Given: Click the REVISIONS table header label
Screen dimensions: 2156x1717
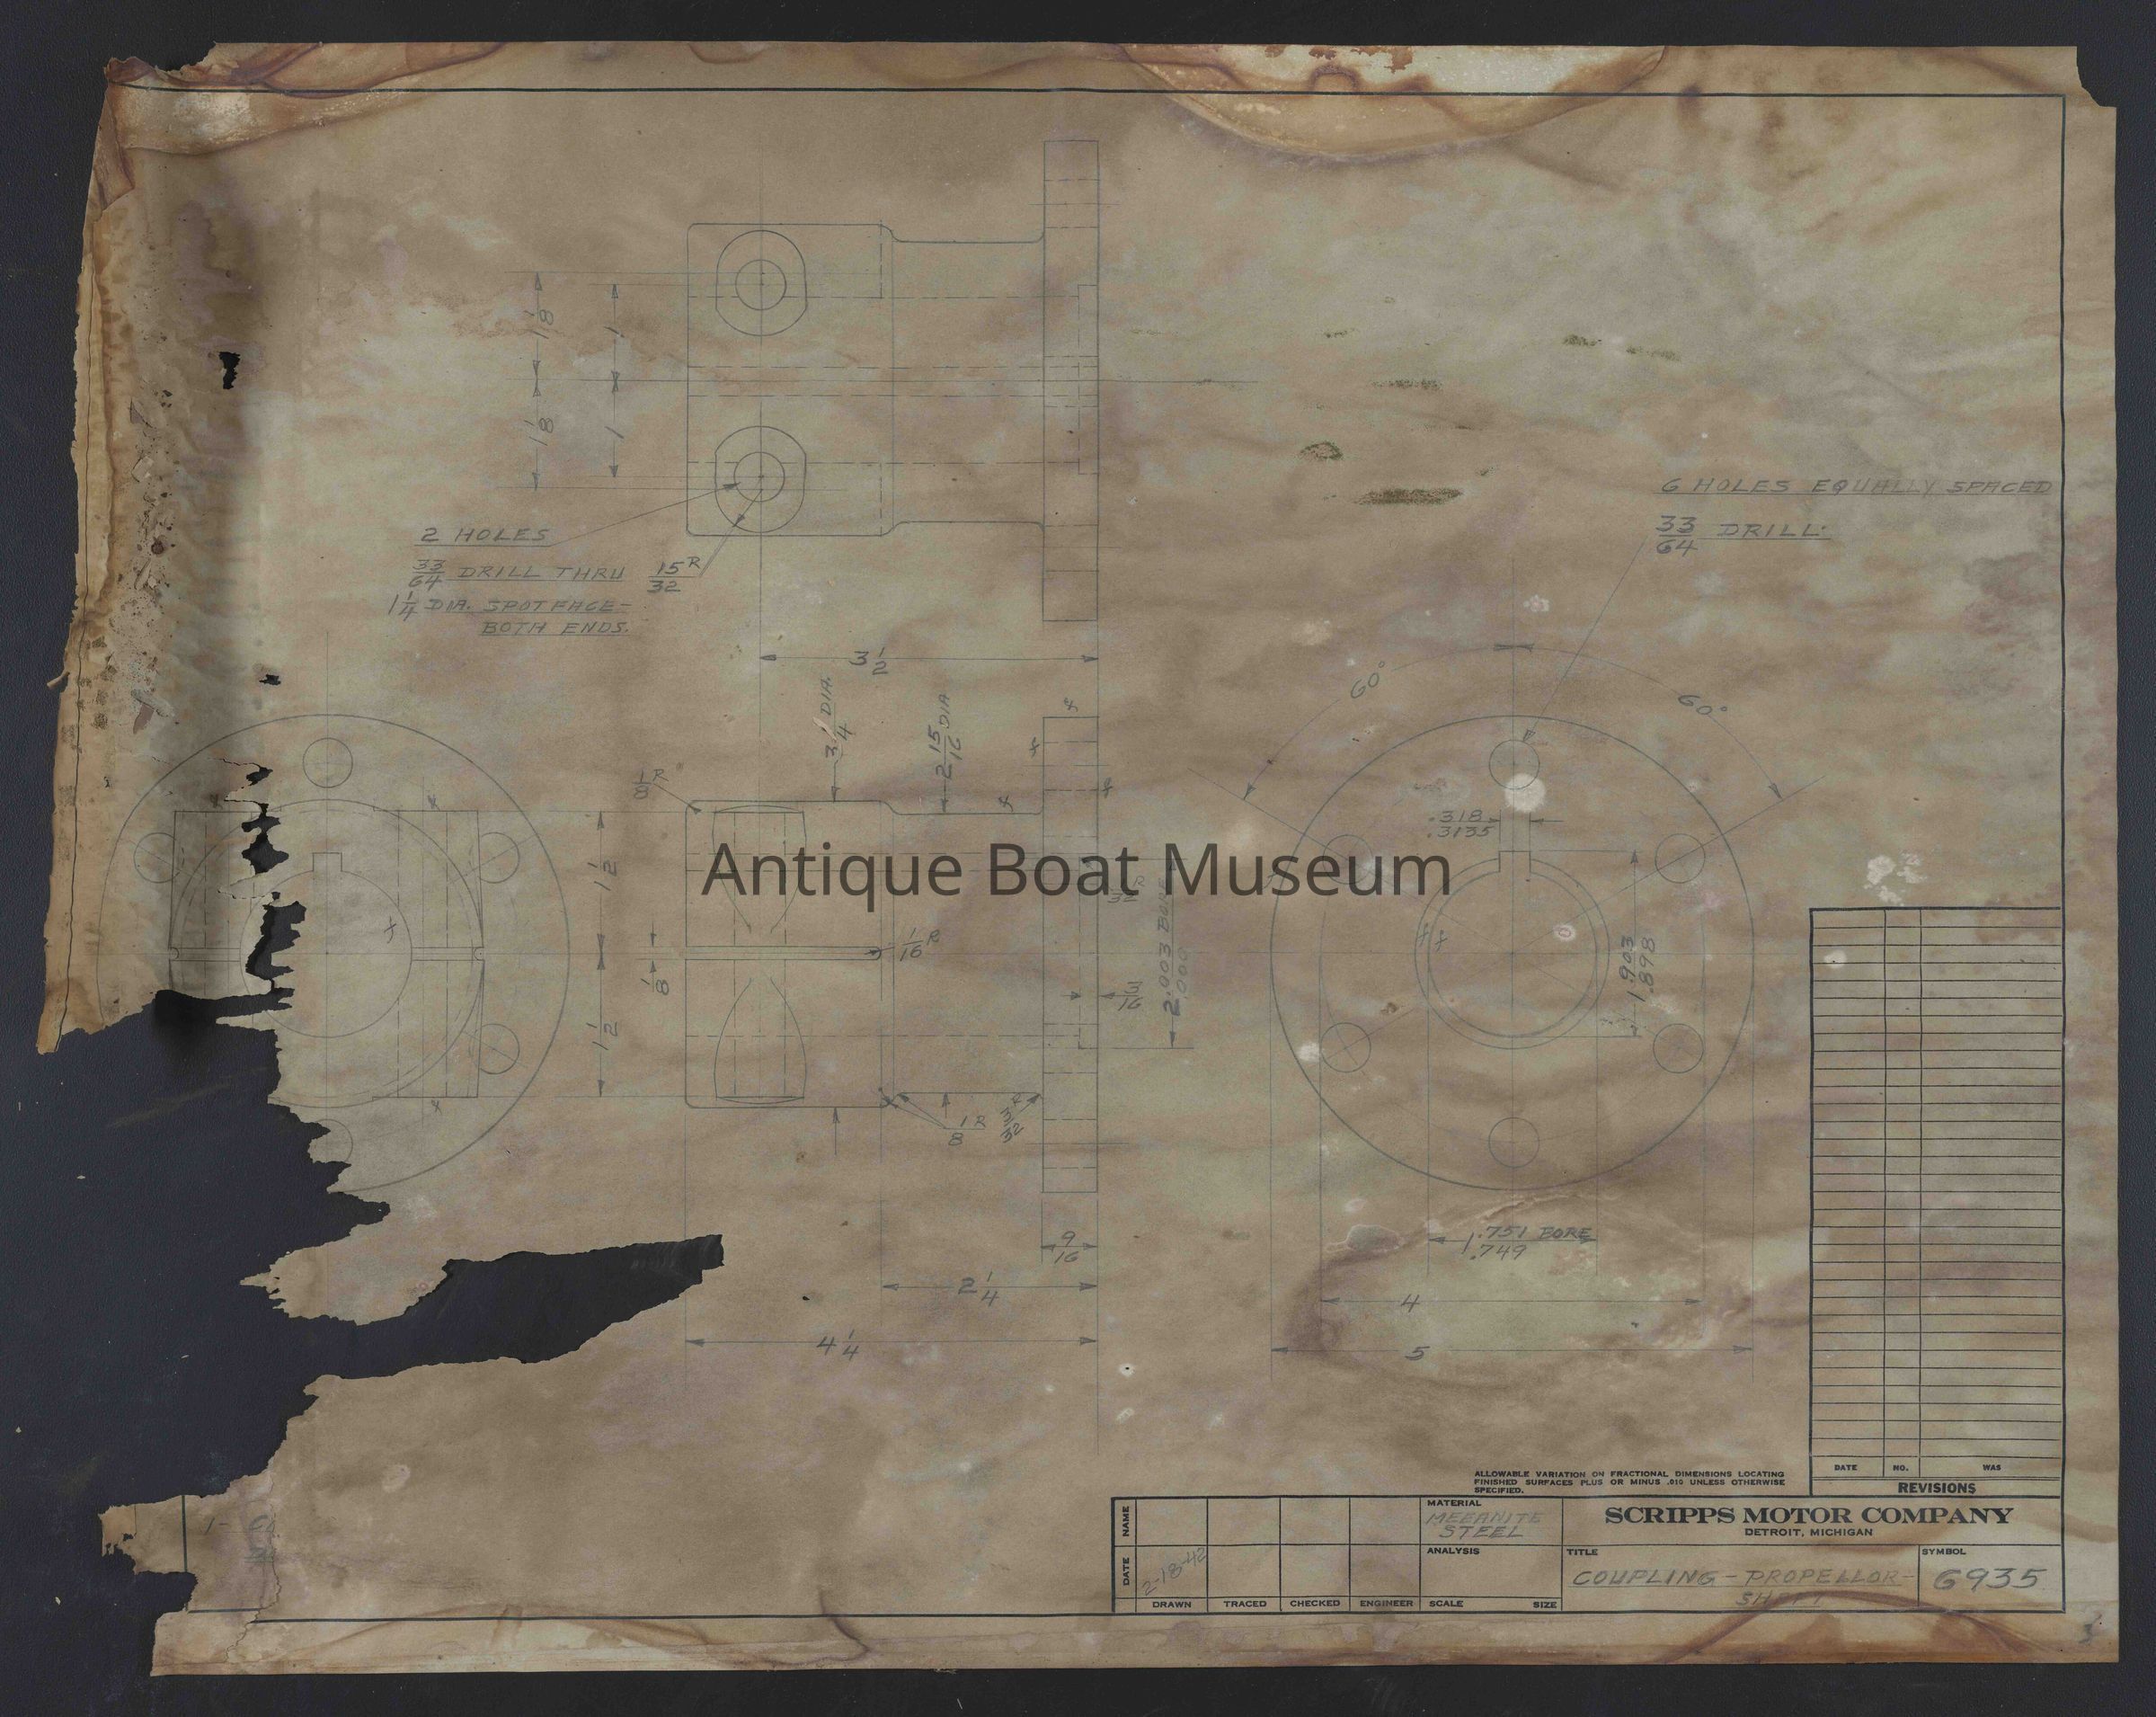Looking at the screenshot, I should coord(1935,1487).
